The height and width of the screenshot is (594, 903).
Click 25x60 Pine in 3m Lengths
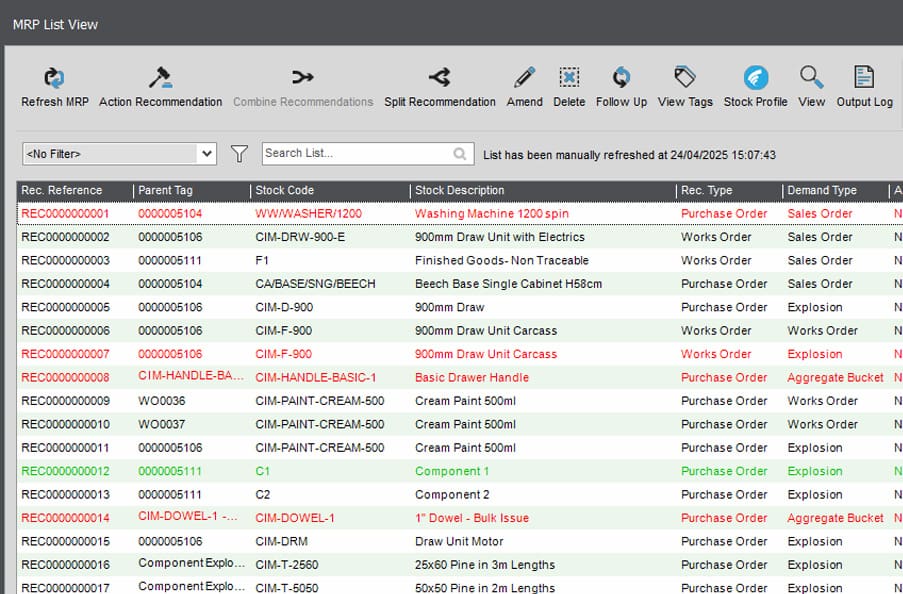[485, 565]
